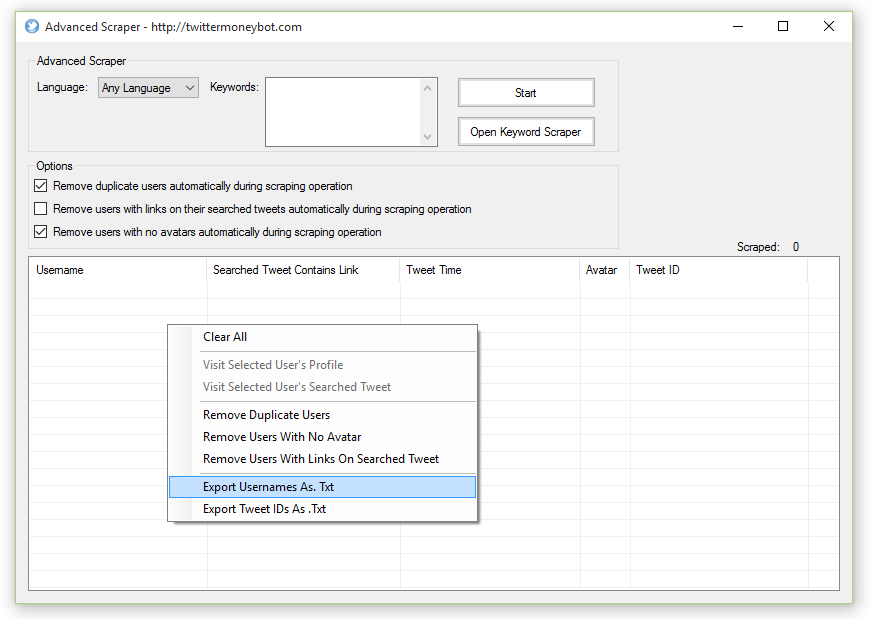The height and width of the screenshot is (619, 872).
Task: Open Keyword Scraper button
Action: [526, 132]
